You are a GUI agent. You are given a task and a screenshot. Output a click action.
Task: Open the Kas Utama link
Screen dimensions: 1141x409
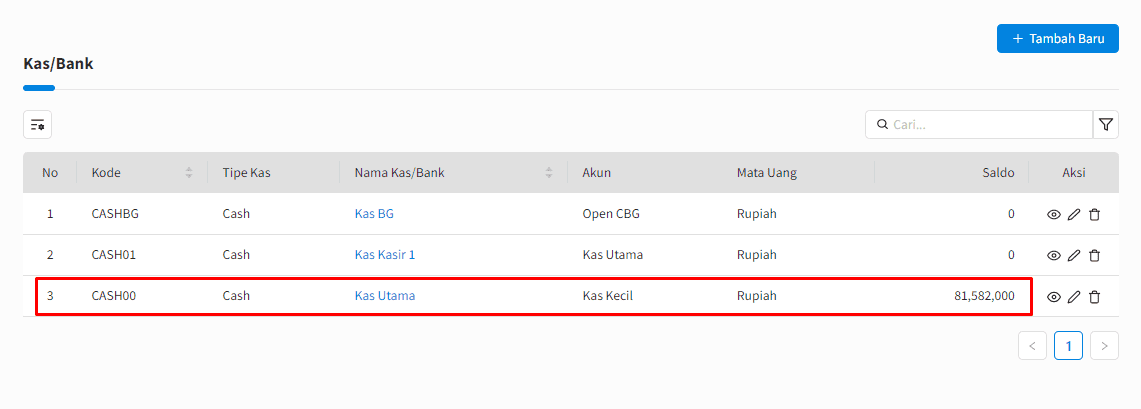[x=385, y=296]
